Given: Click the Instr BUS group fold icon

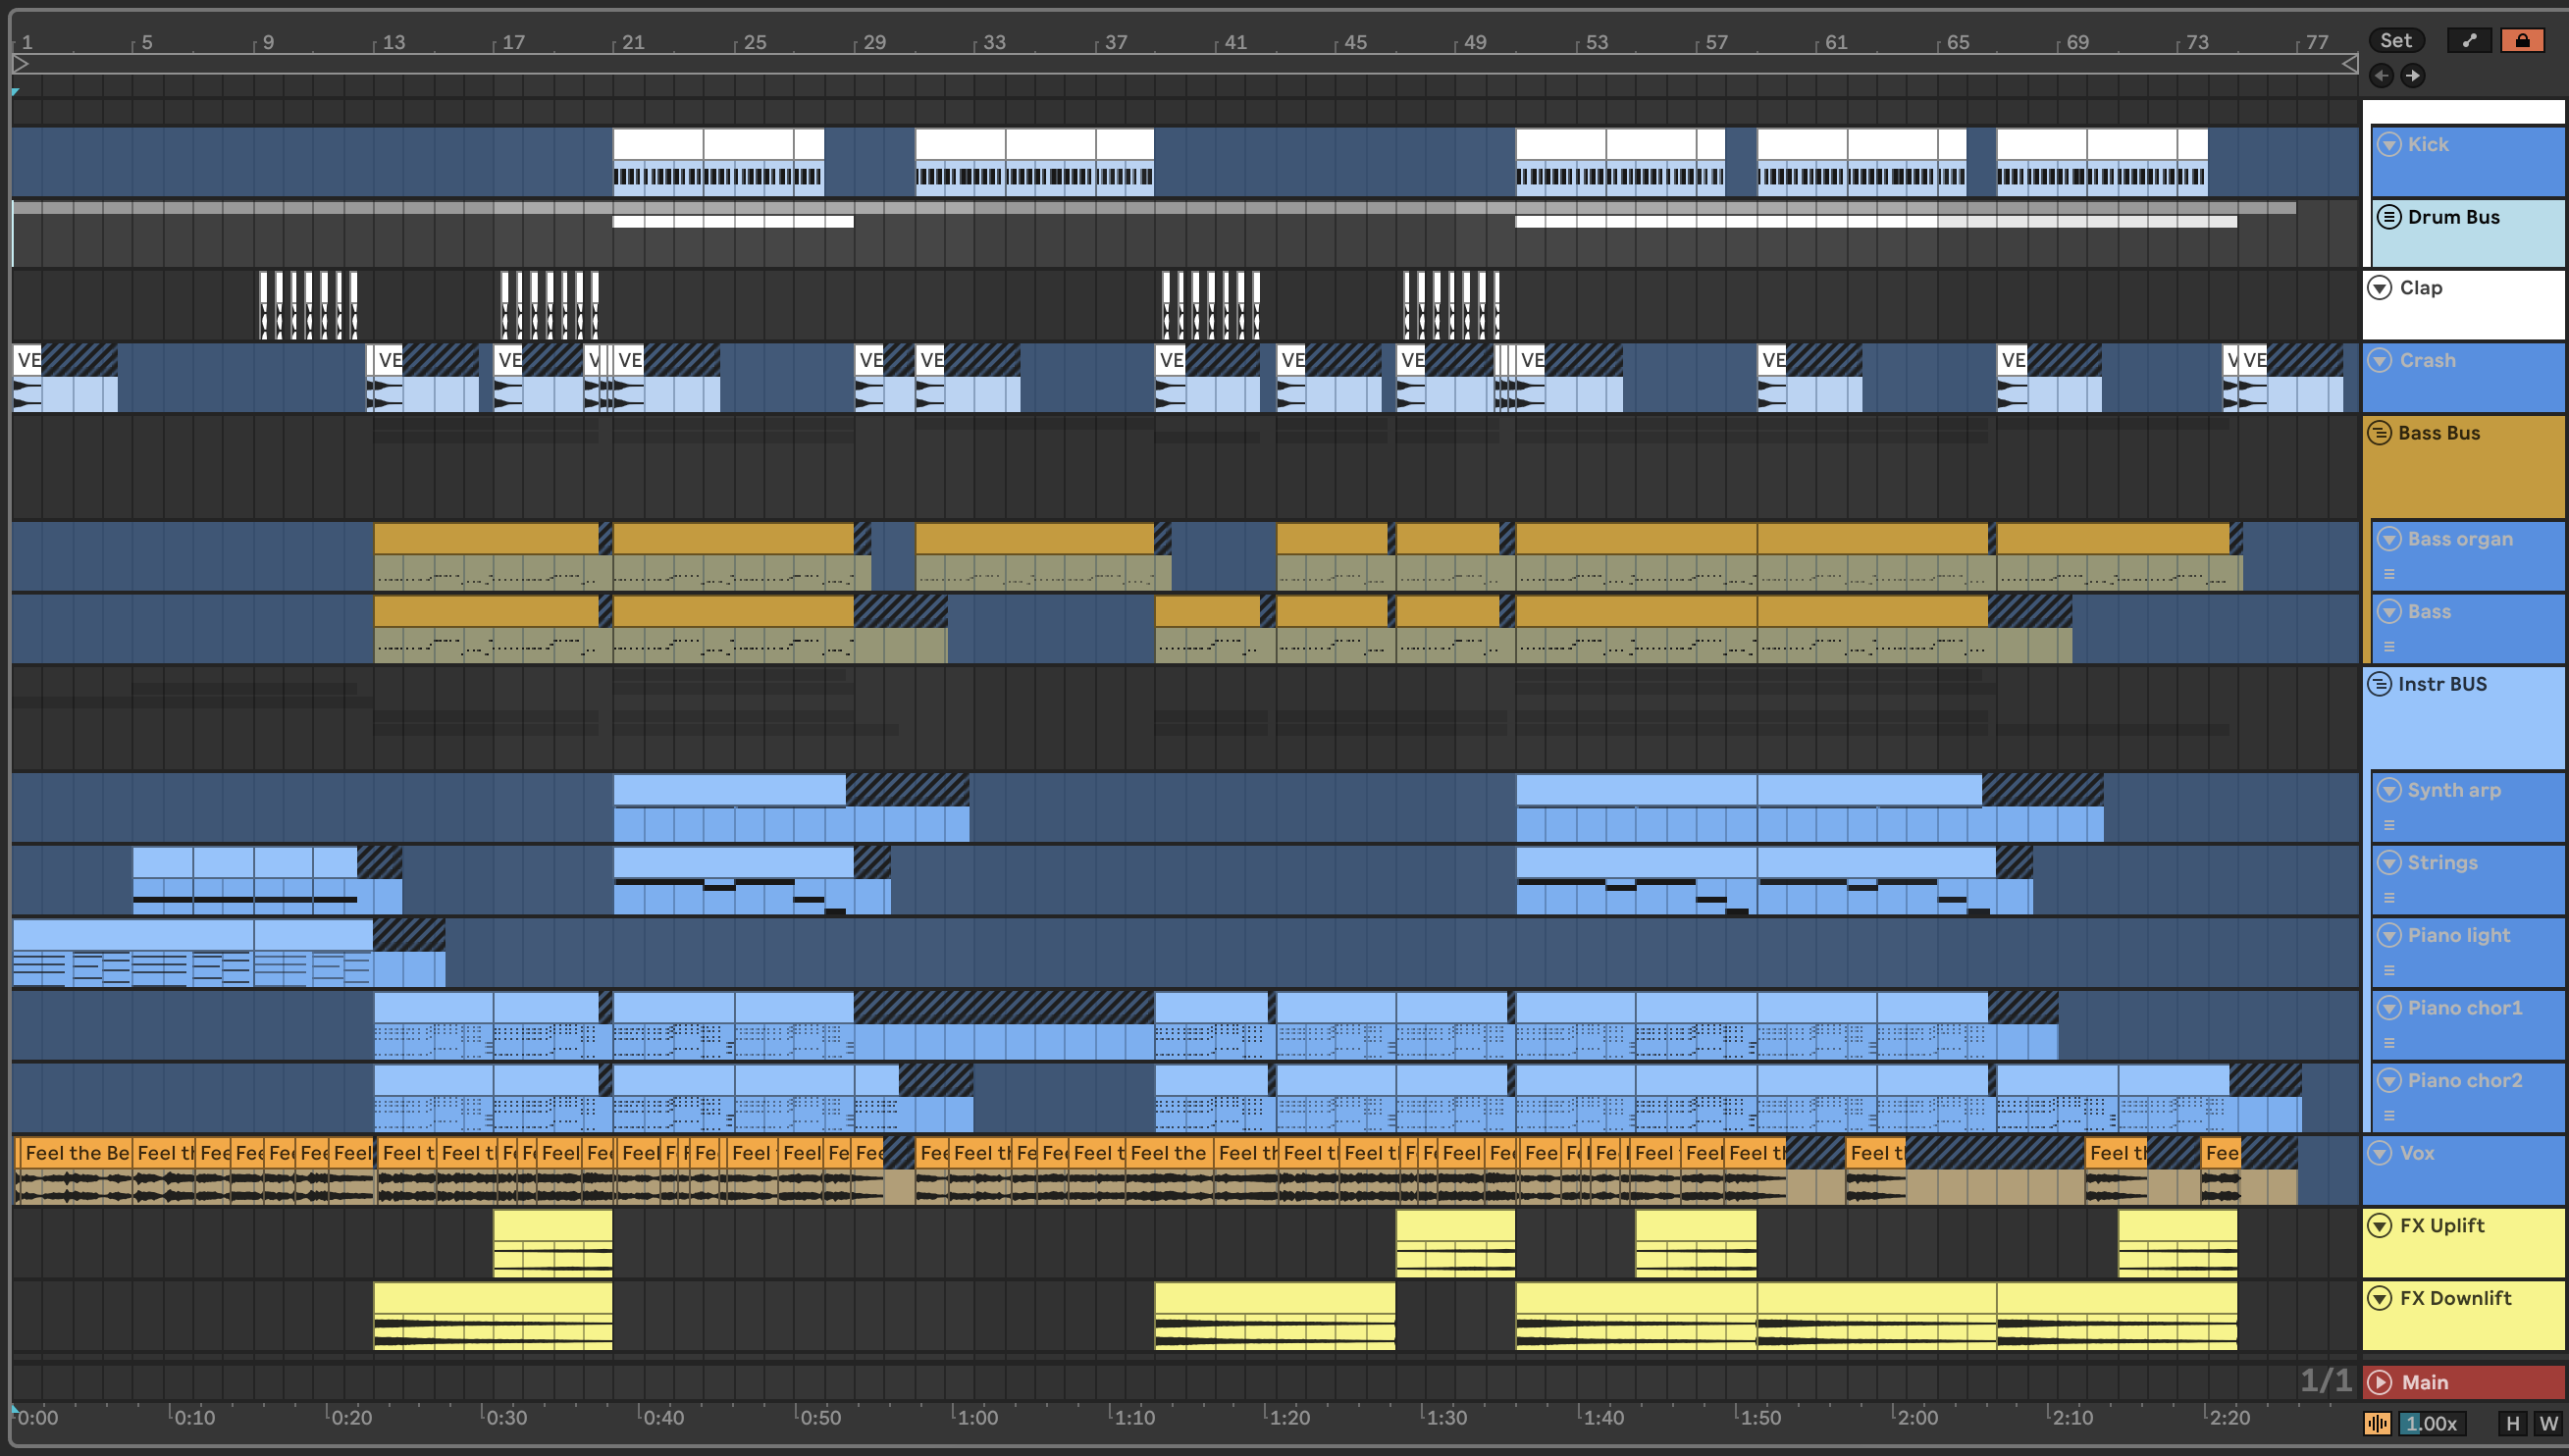Looking at the screenshot, I should (2380, 684).
